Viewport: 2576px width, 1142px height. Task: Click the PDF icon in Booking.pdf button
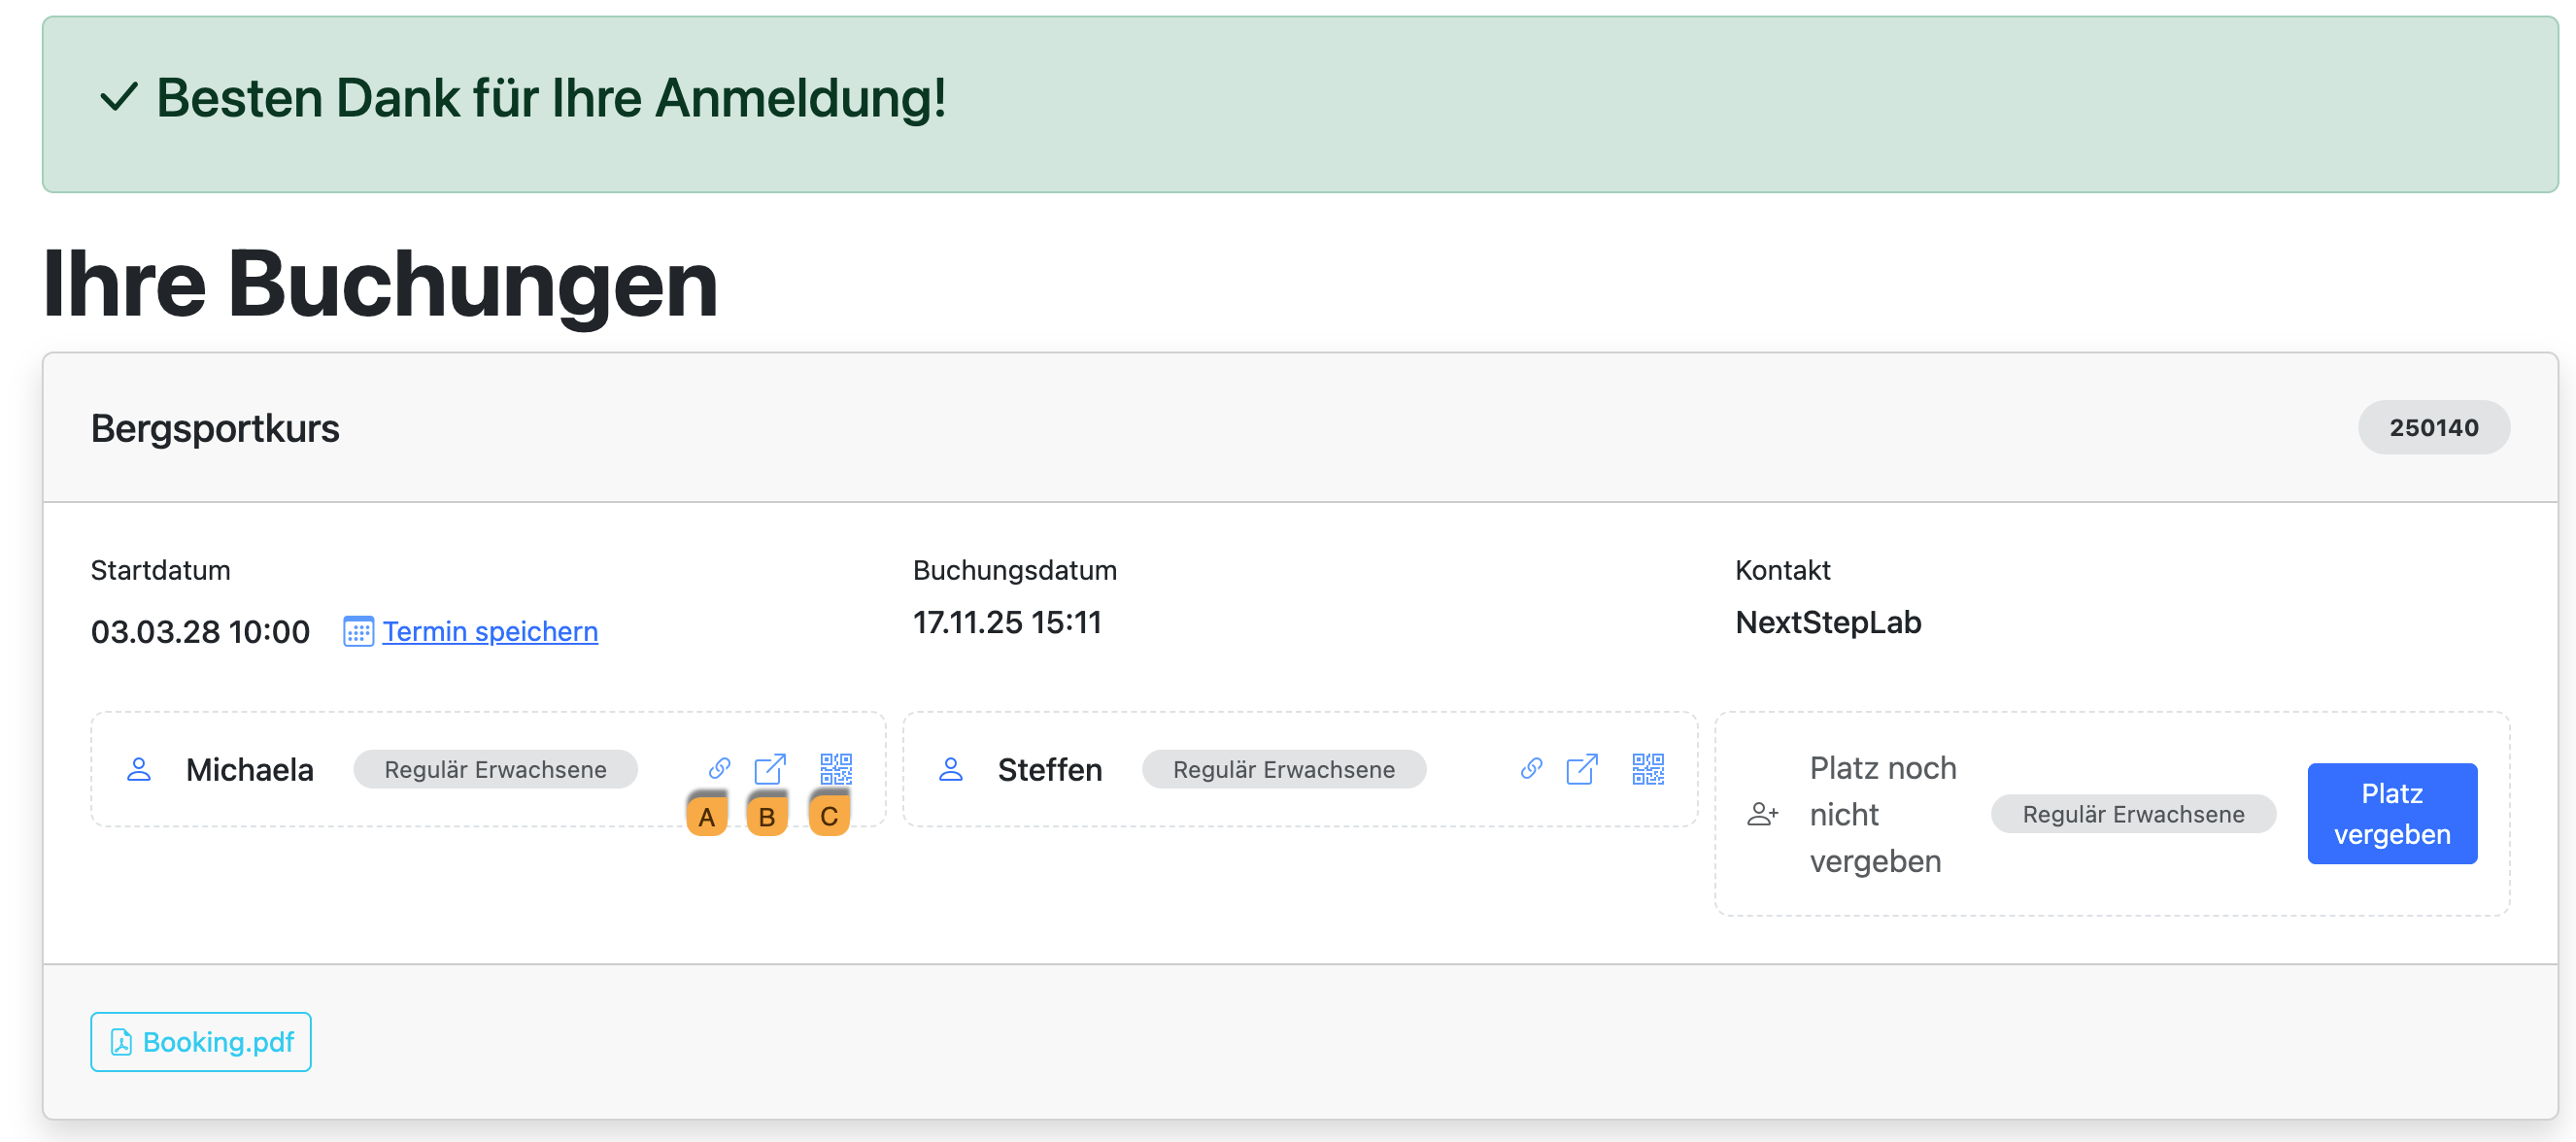[x=121, y=1042]
